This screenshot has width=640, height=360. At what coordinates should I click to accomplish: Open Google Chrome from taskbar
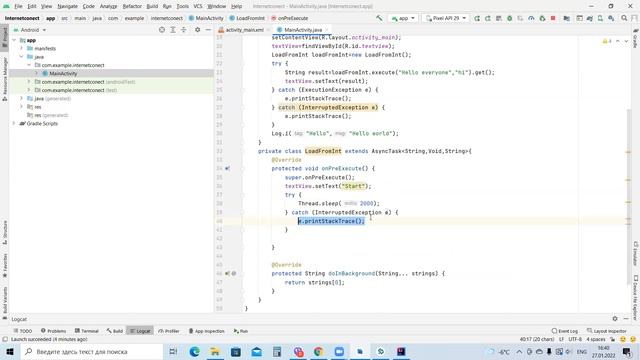pyautogui.click(x=319, y=351)
